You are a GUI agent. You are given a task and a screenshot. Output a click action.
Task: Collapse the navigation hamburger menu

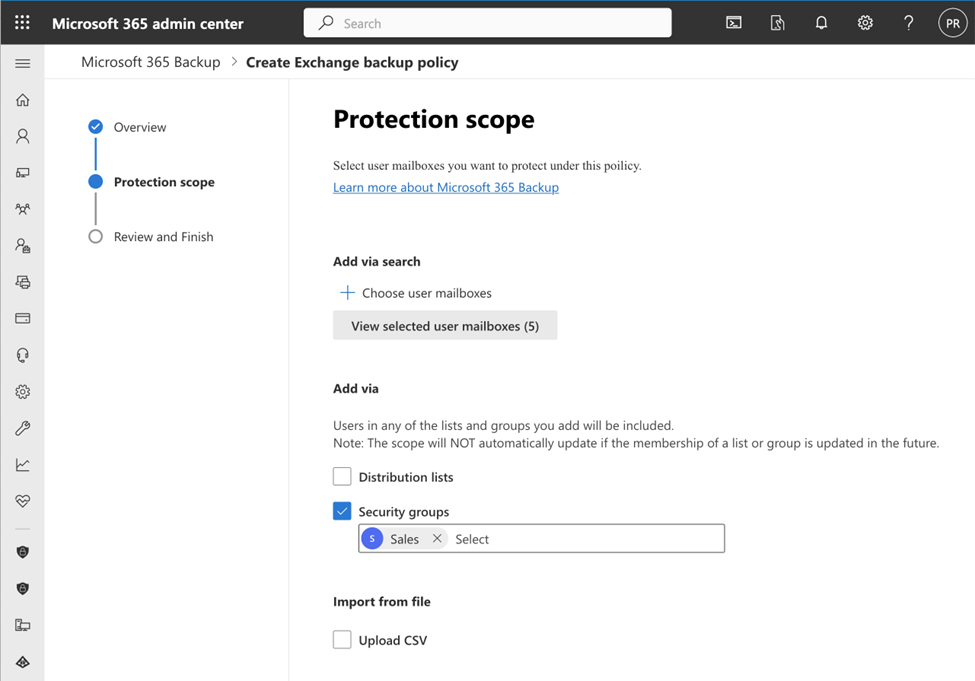click(x=22, y=63)
